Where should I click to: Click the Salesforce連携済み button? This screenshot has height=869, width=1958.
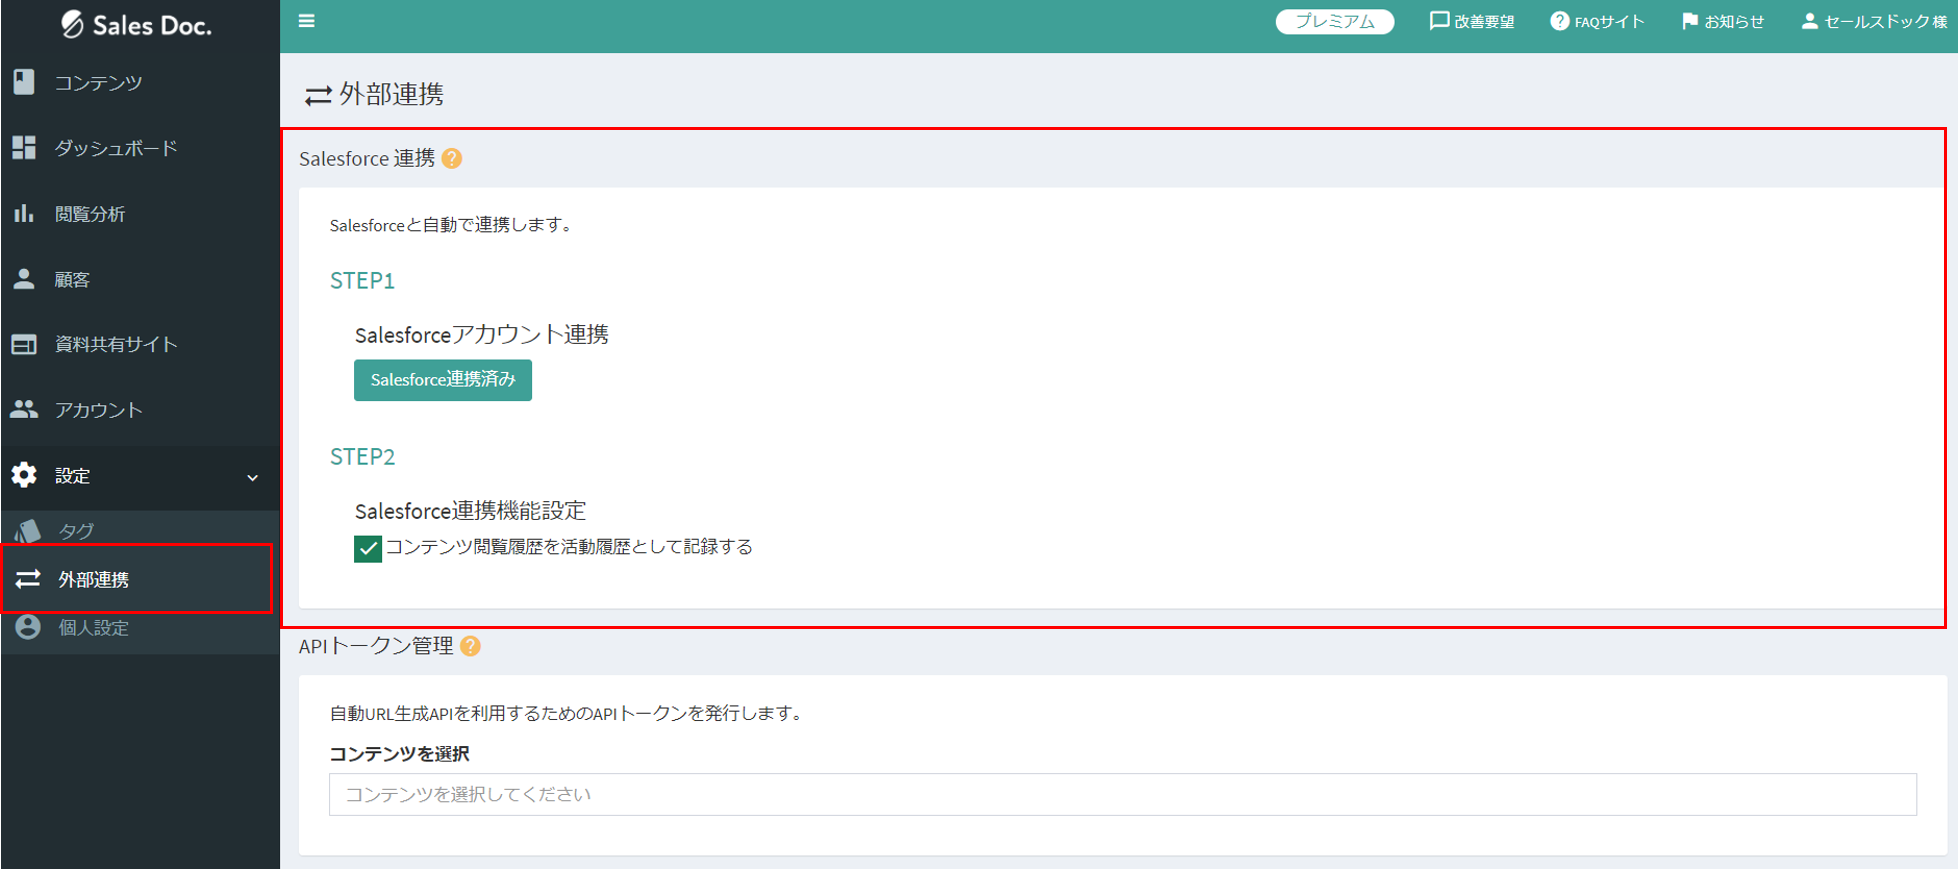point(443,380)
